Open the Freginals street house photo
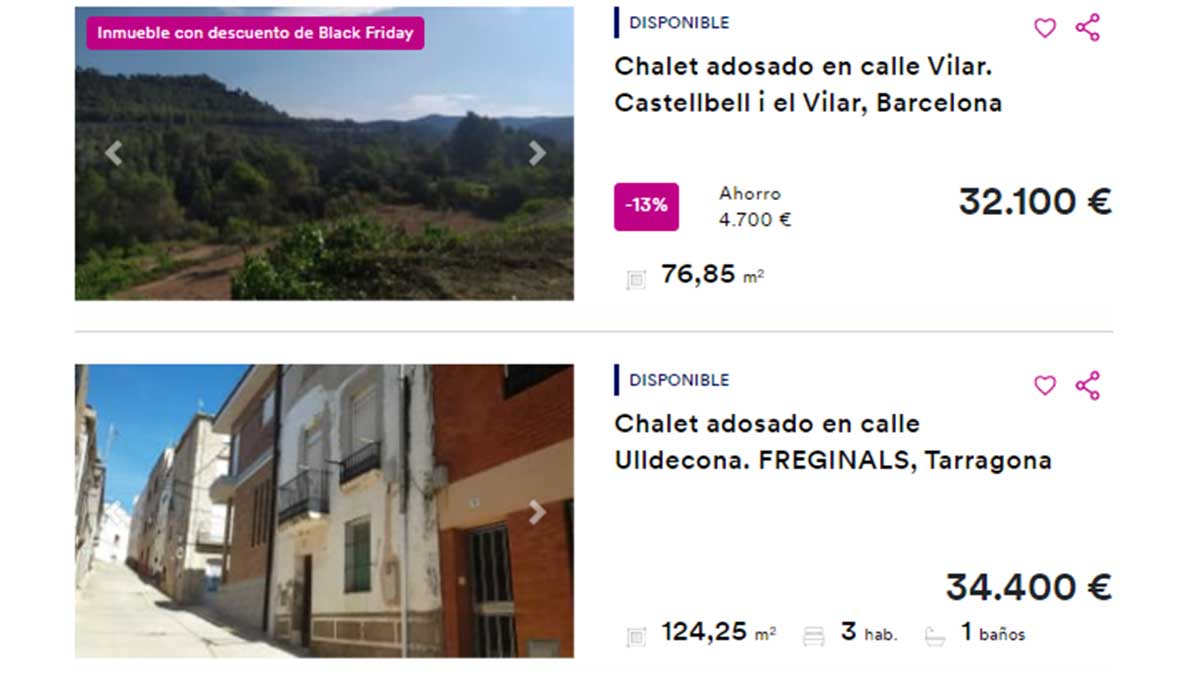Screen dimensions: 1200x675 [324, 511]
